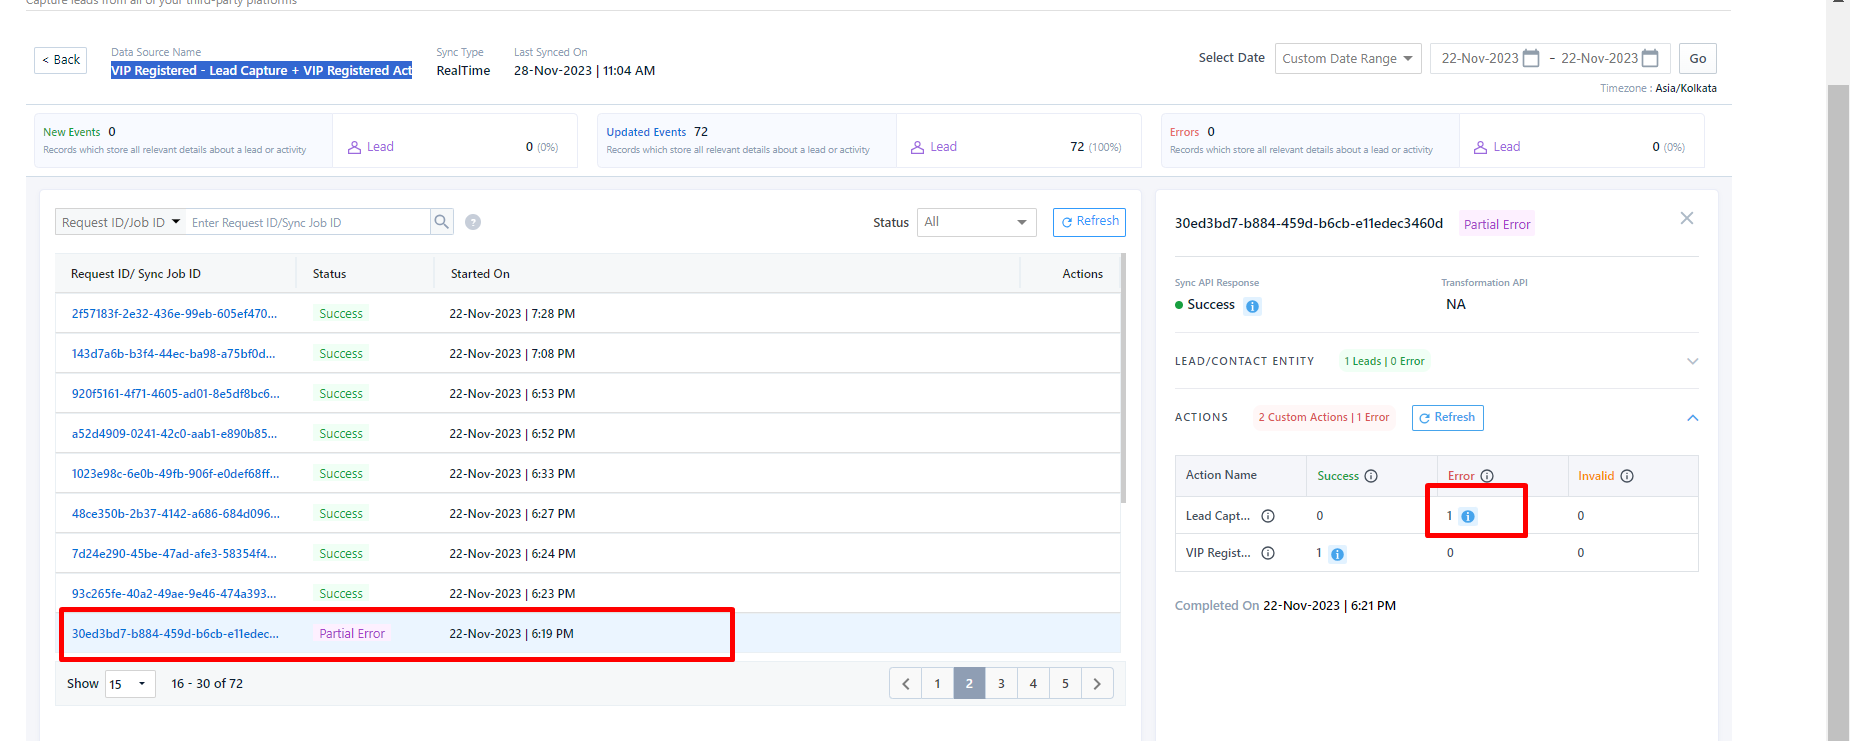This screenshot has height=741, width=1850.
Task: Open request 1023e98c-6e0b-49fb-906f-e0def68ff...
Action: (175, 474)
